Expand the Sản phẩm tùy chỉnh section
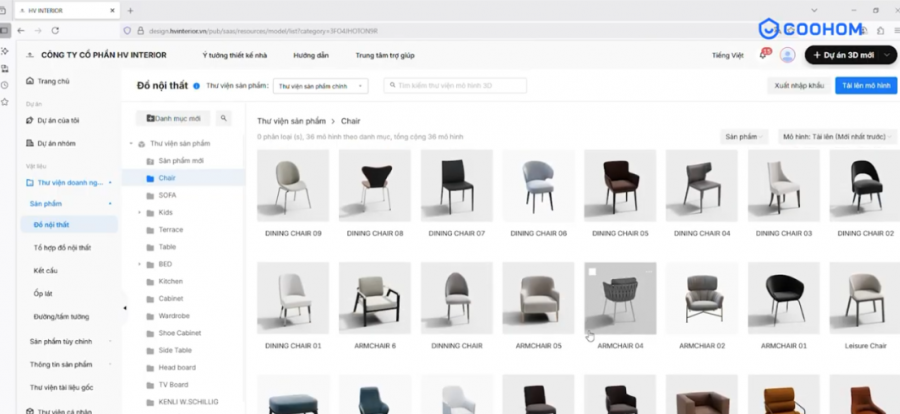The width and height of the screenshot is (900, 414). coord(110,341)
